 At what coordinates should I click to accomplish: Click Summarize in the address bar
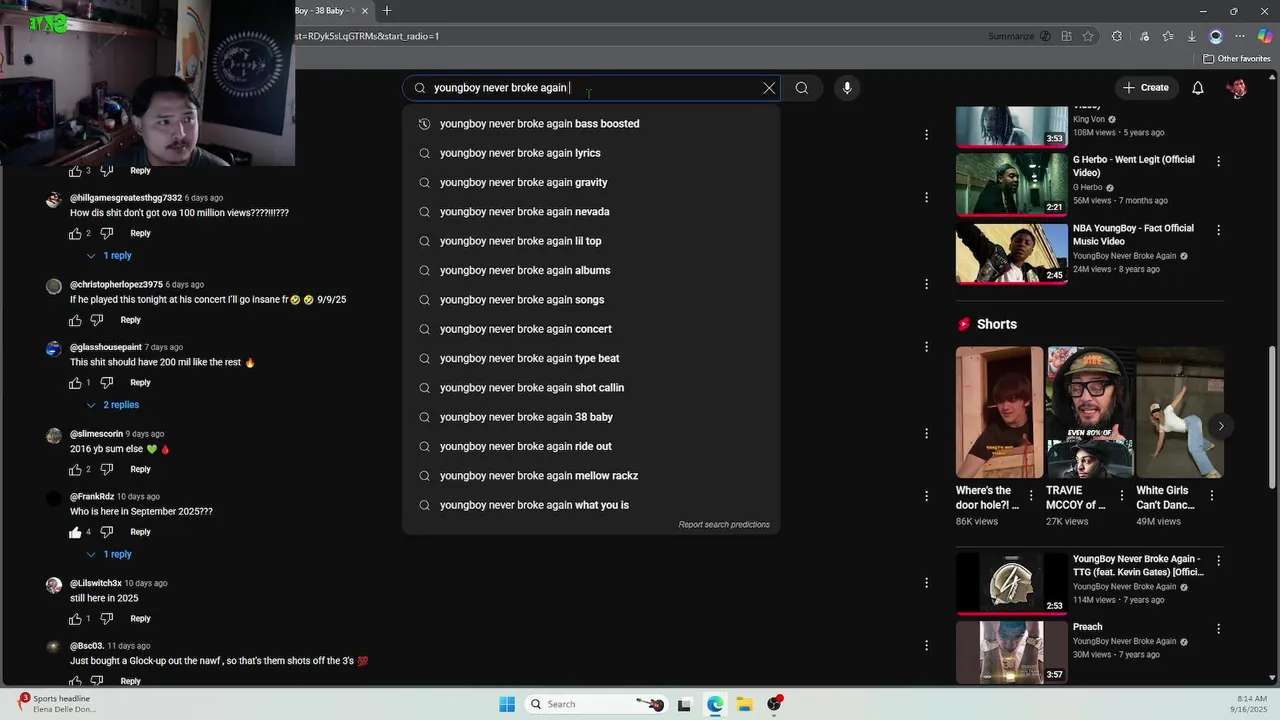(x=1019, y=36)
